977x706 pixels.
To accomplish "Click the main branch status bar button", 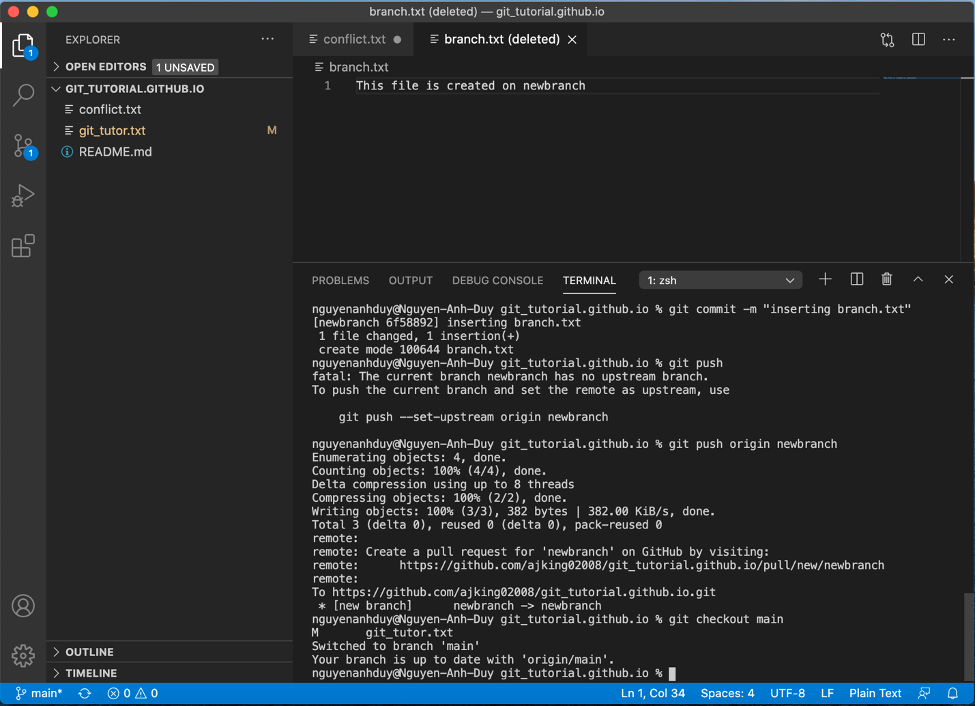I will pos(39,693).
